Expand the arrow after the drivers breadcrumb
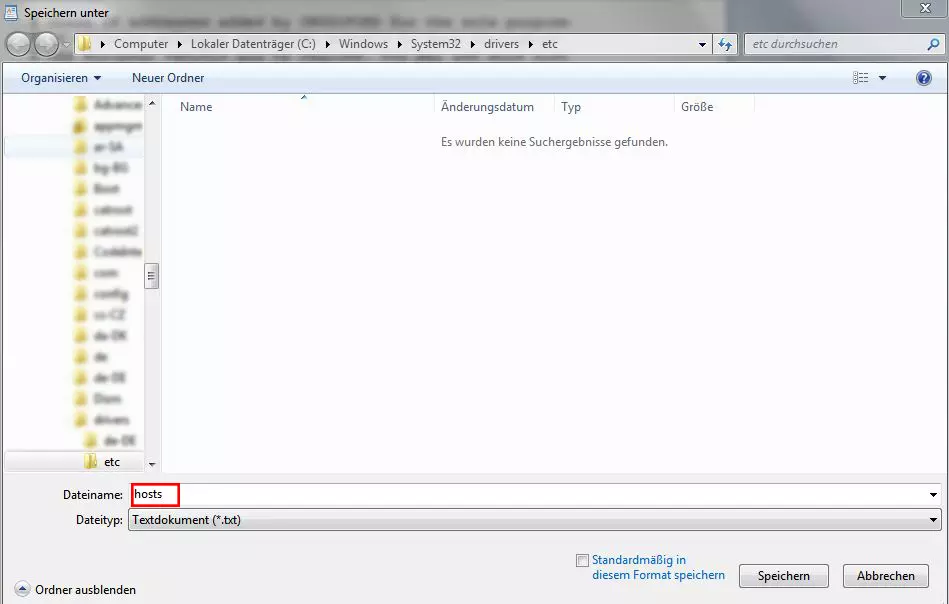 (530, 44)
